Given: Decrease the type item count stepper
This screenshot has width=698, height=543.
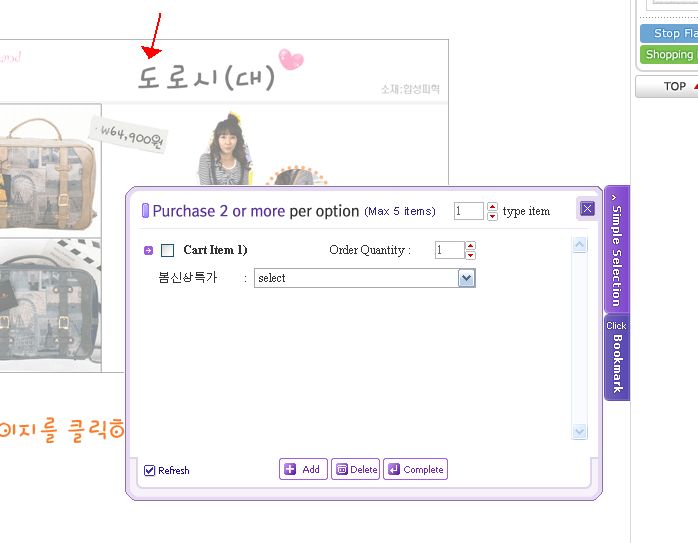Looking at the screenshot, I should point(492,216).
